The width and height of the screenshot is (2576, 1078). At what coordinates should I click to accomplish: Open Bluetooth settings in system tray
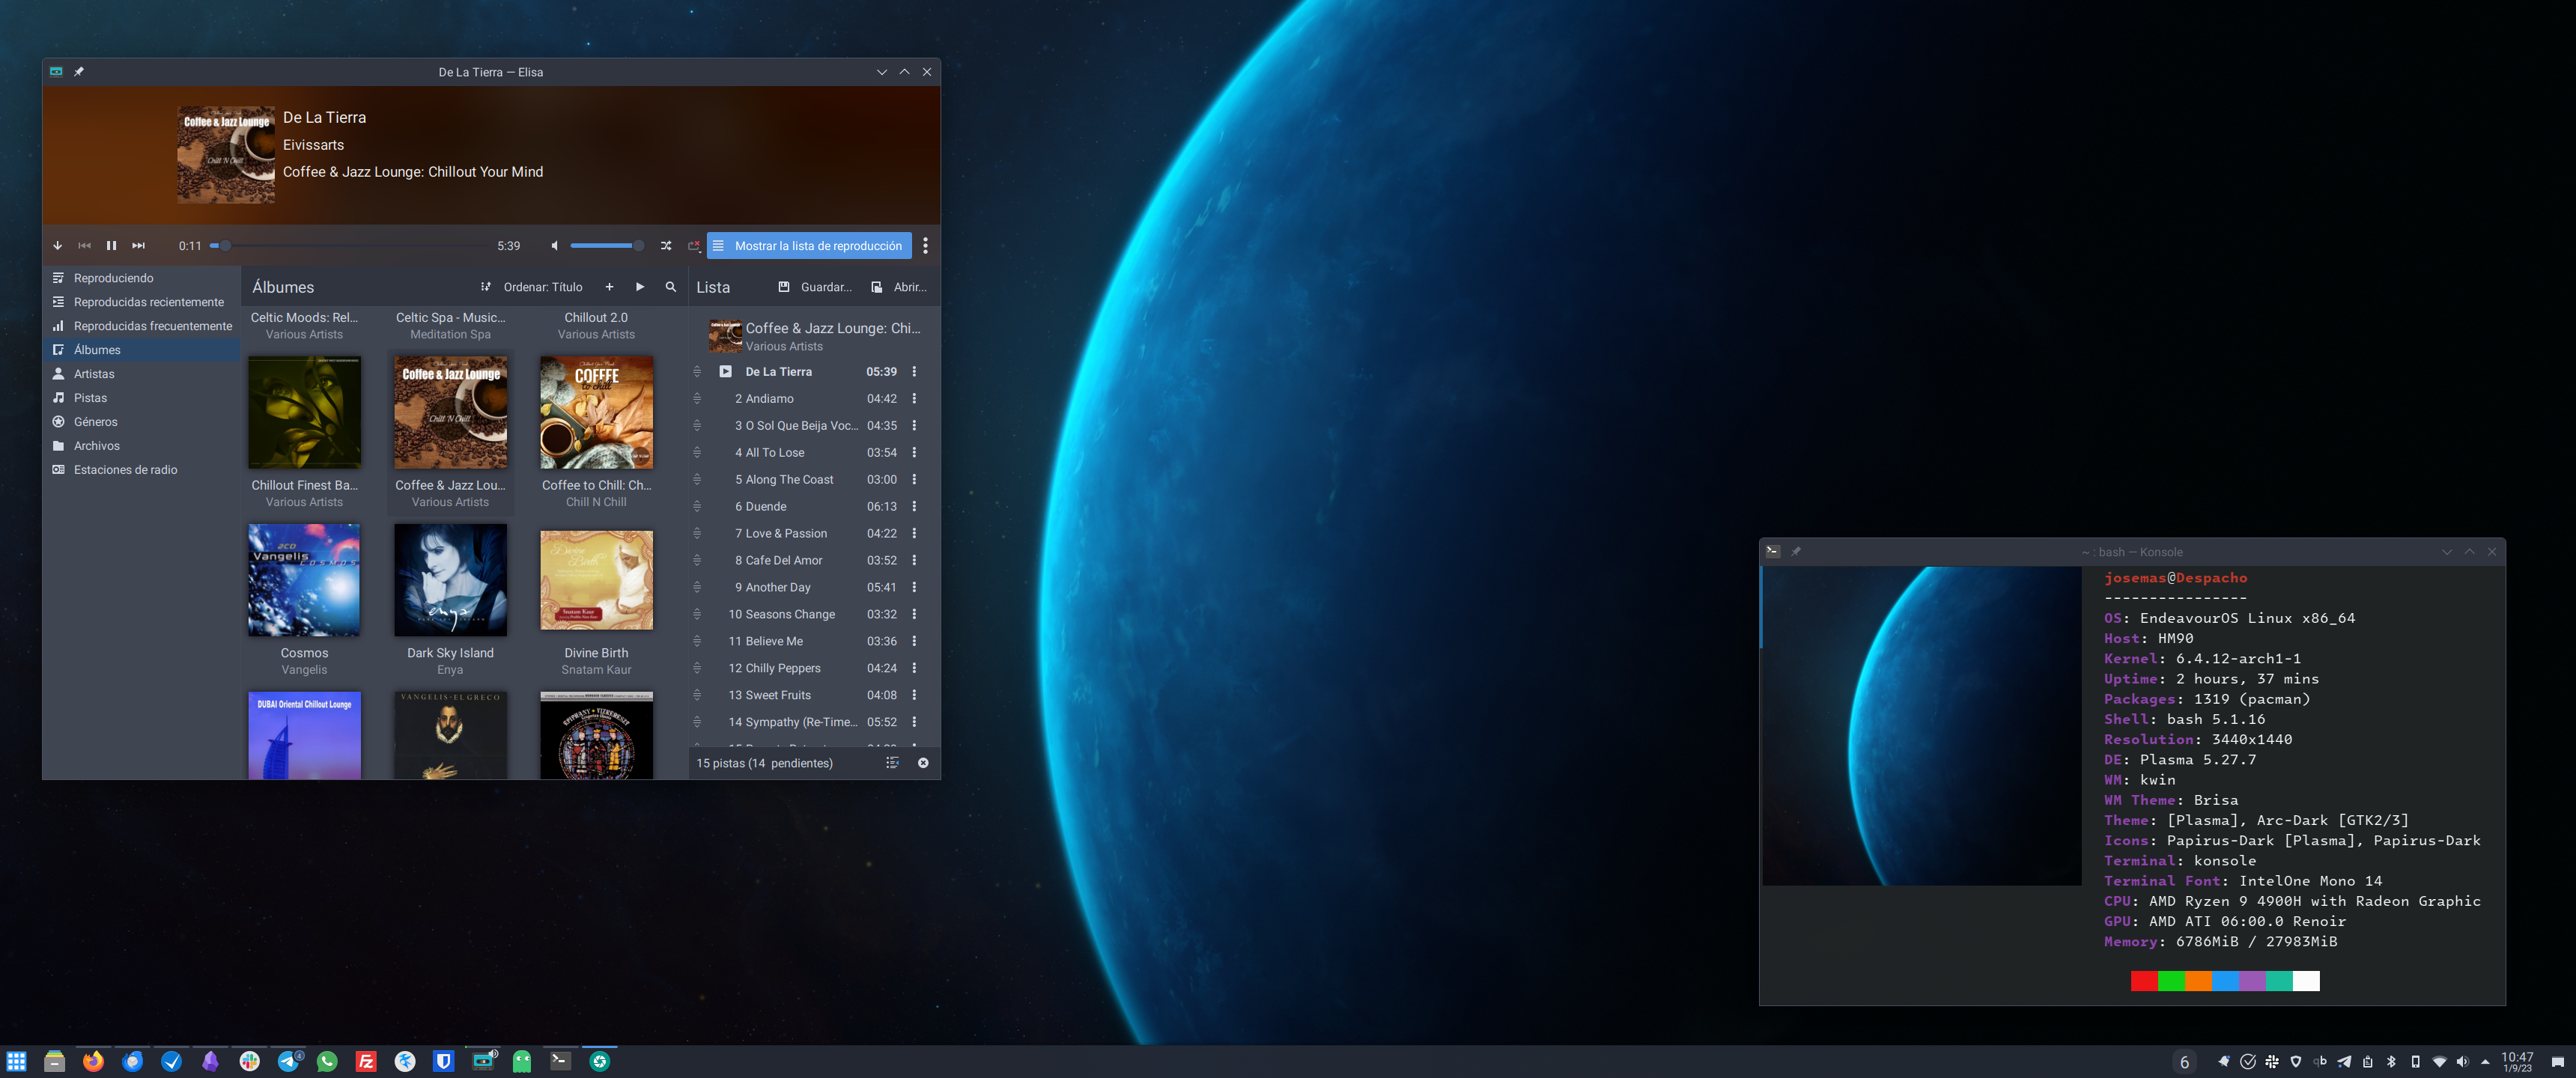click(2391, 1062)
